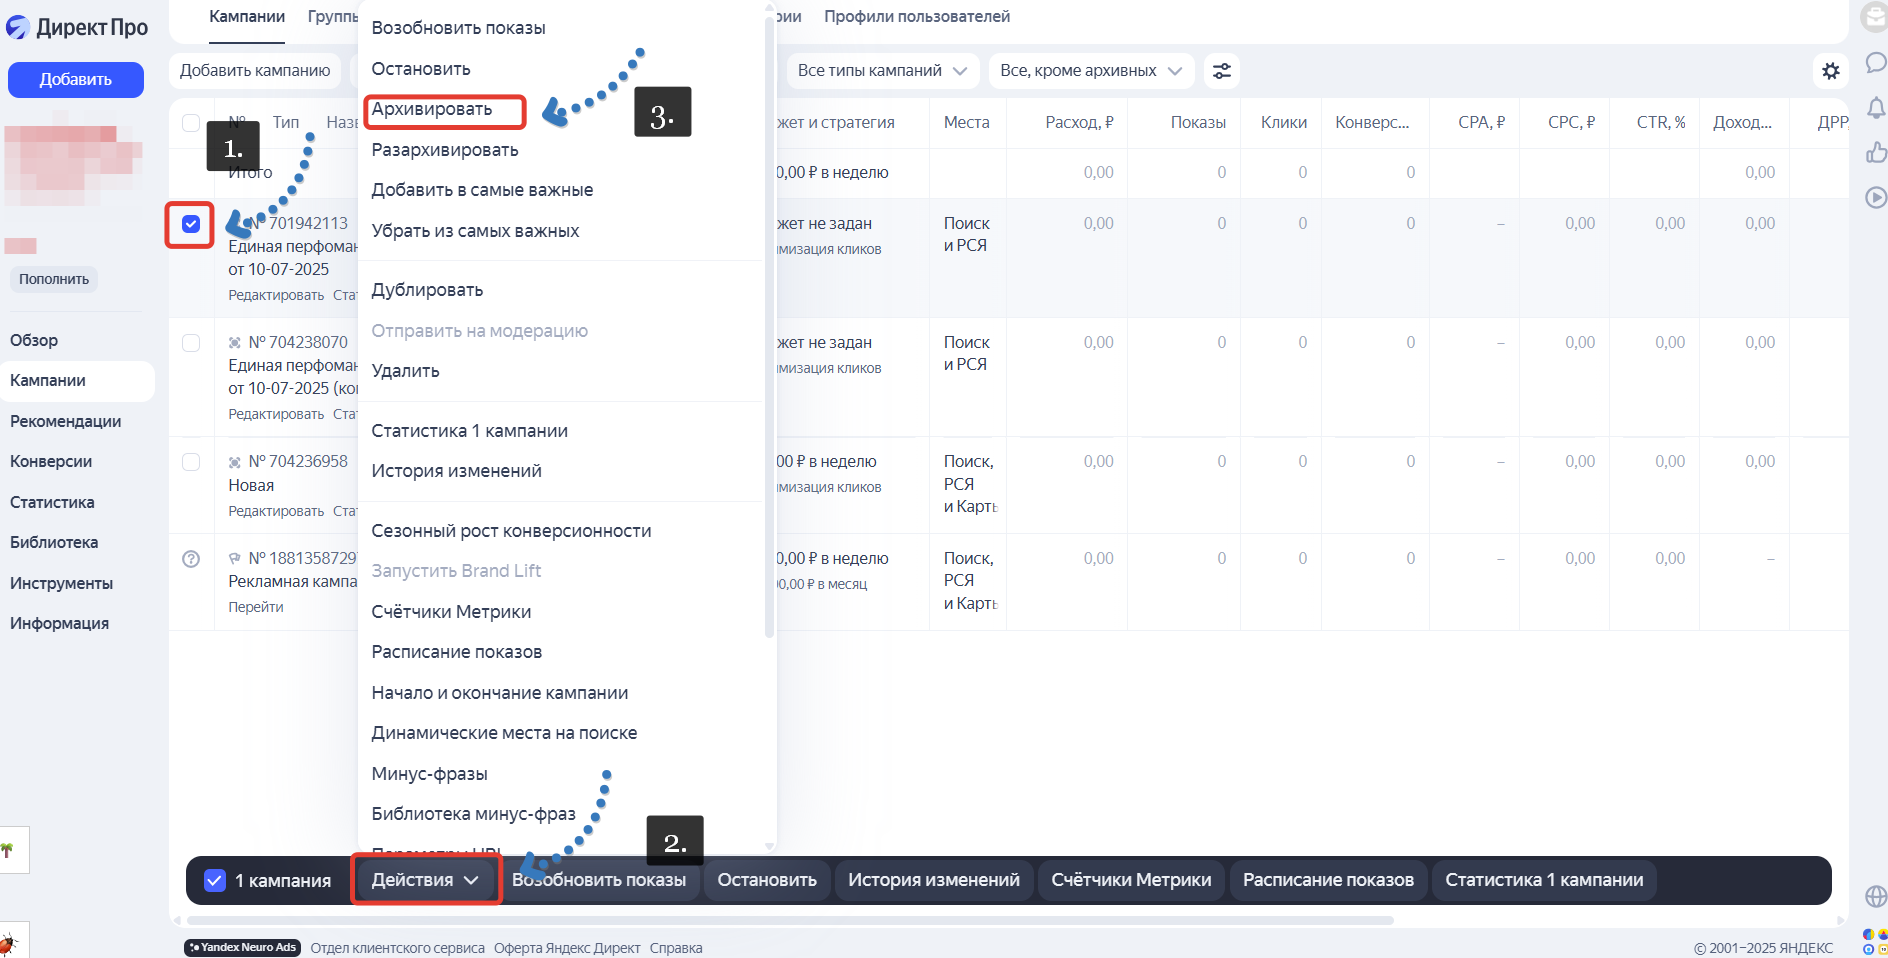Uncheck campaign 701942113 checkbox
1888x958 pixels.
tap(191, 224)
